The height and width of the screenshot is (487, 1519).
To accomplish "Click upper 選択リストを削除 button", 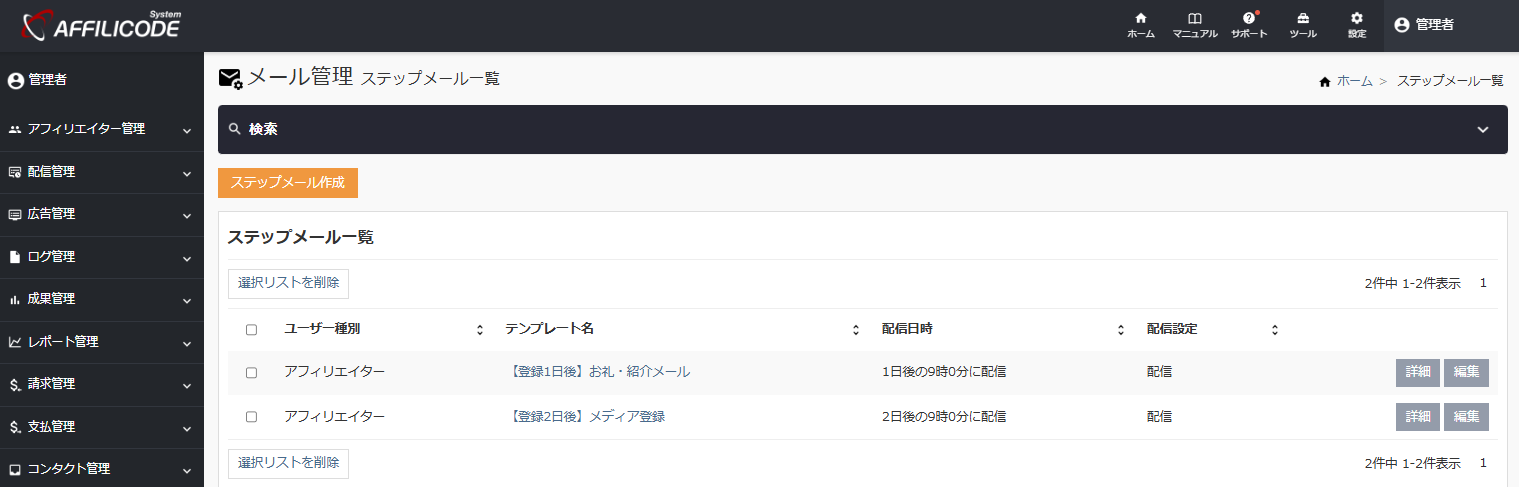I will [x=288, y=283].
